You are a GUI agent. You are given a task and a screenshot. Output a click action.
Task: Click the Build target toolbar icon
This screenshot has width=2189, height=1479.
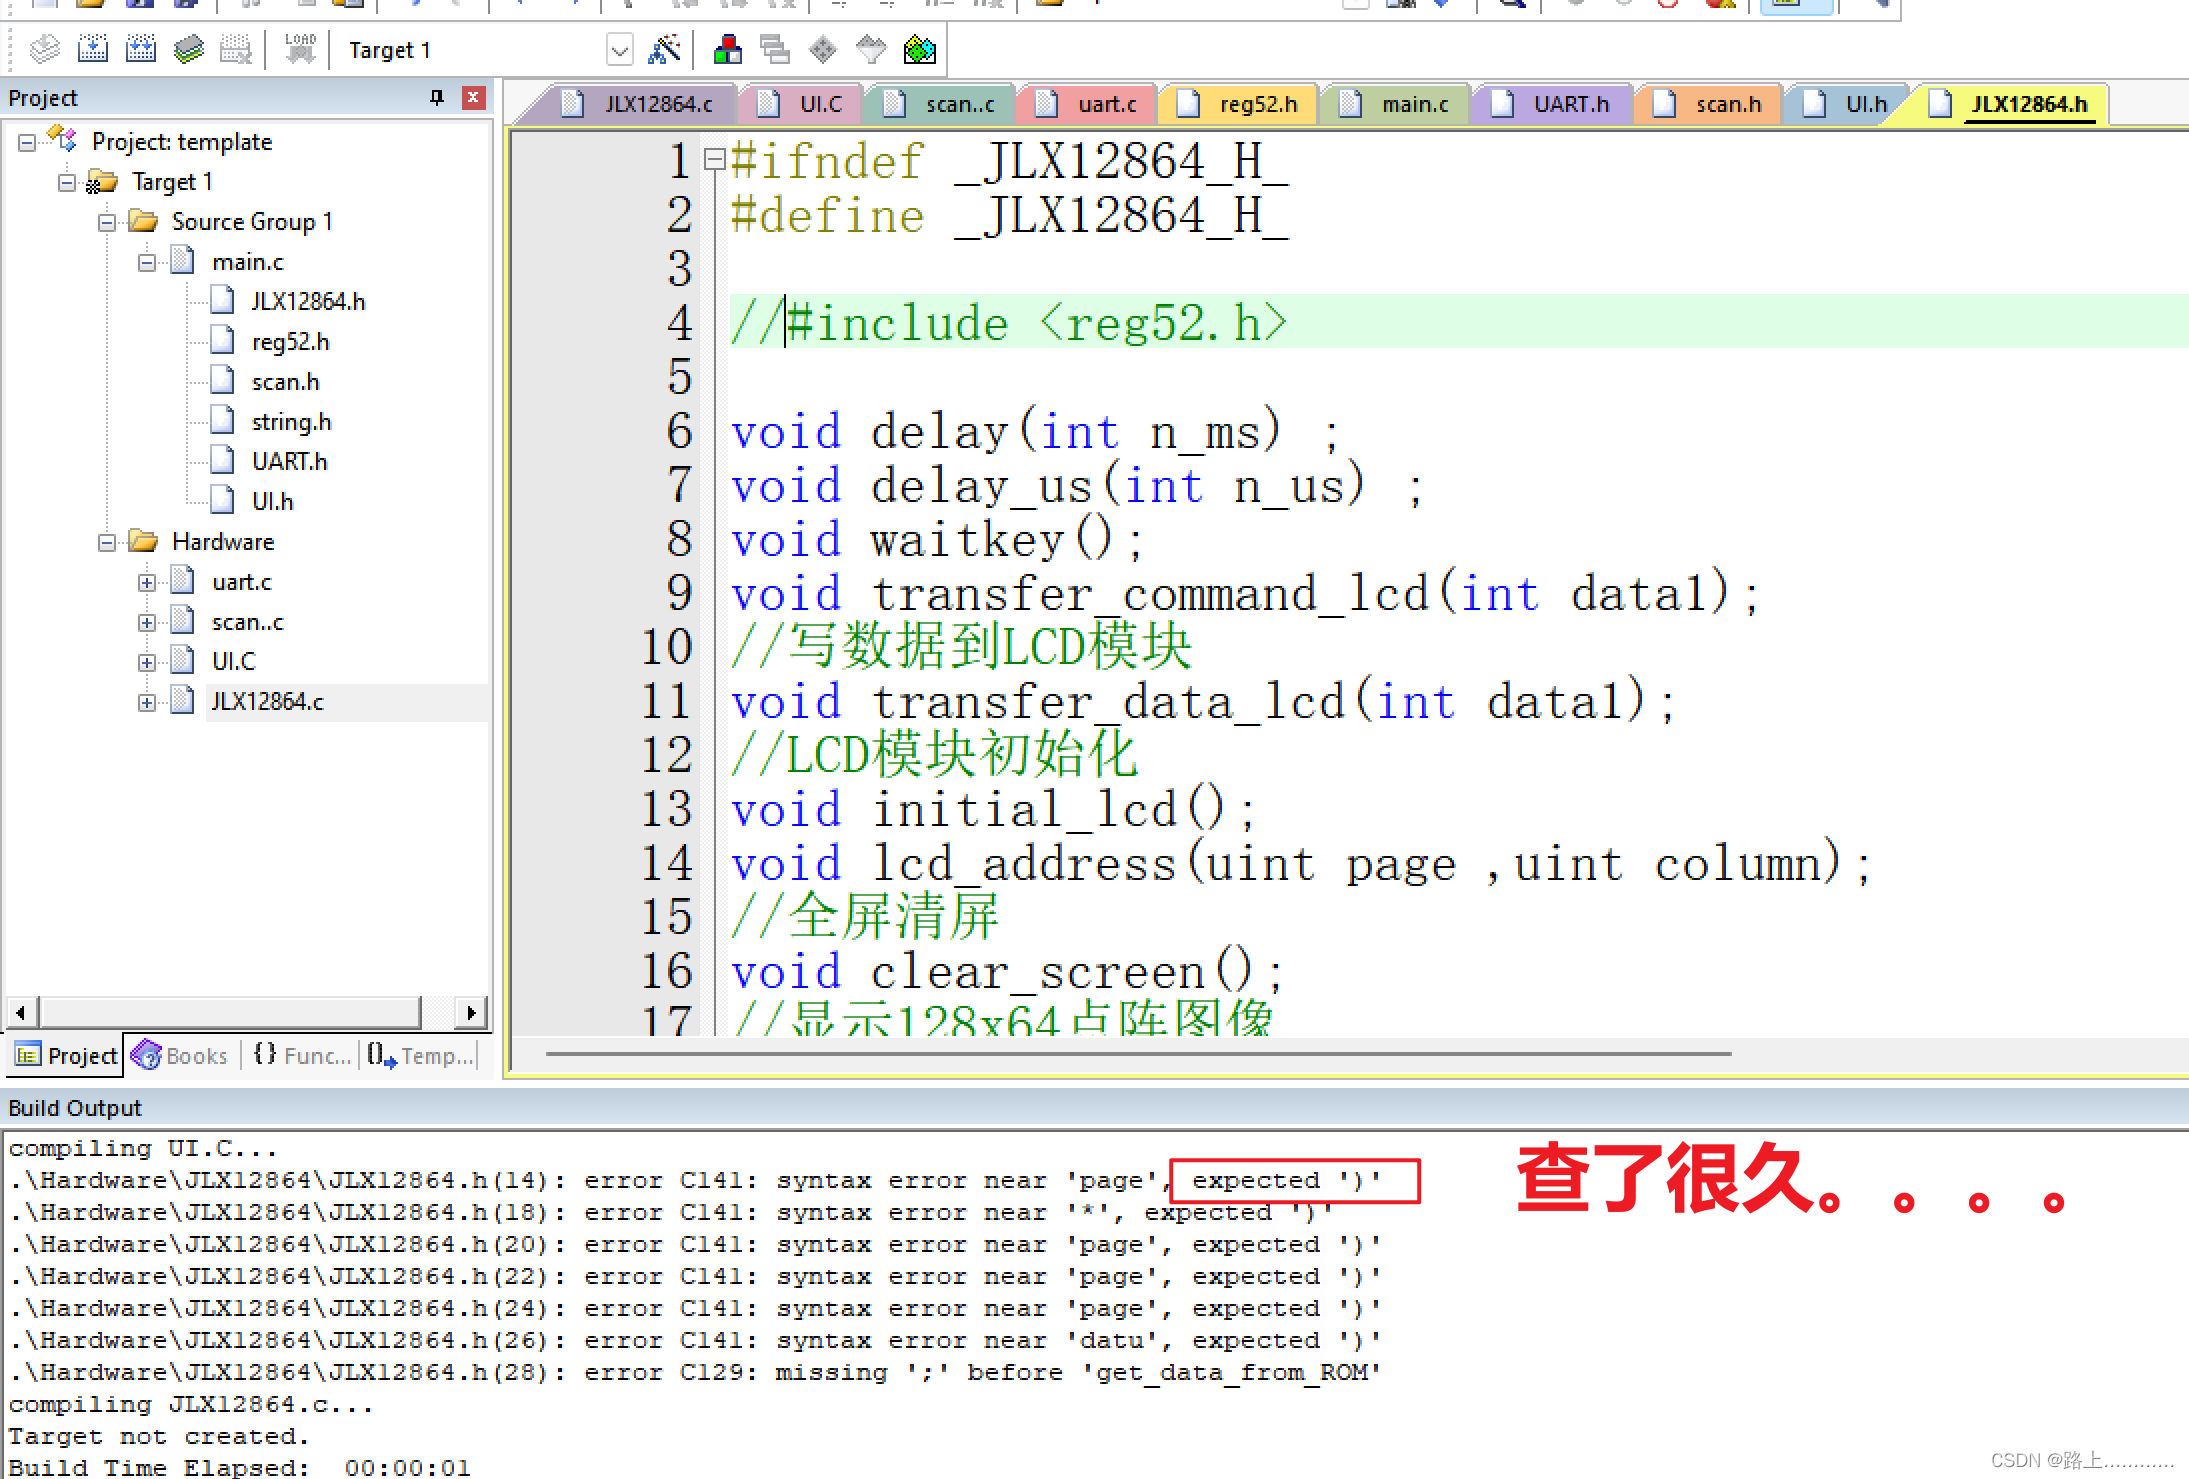click(x=92, y=49)
